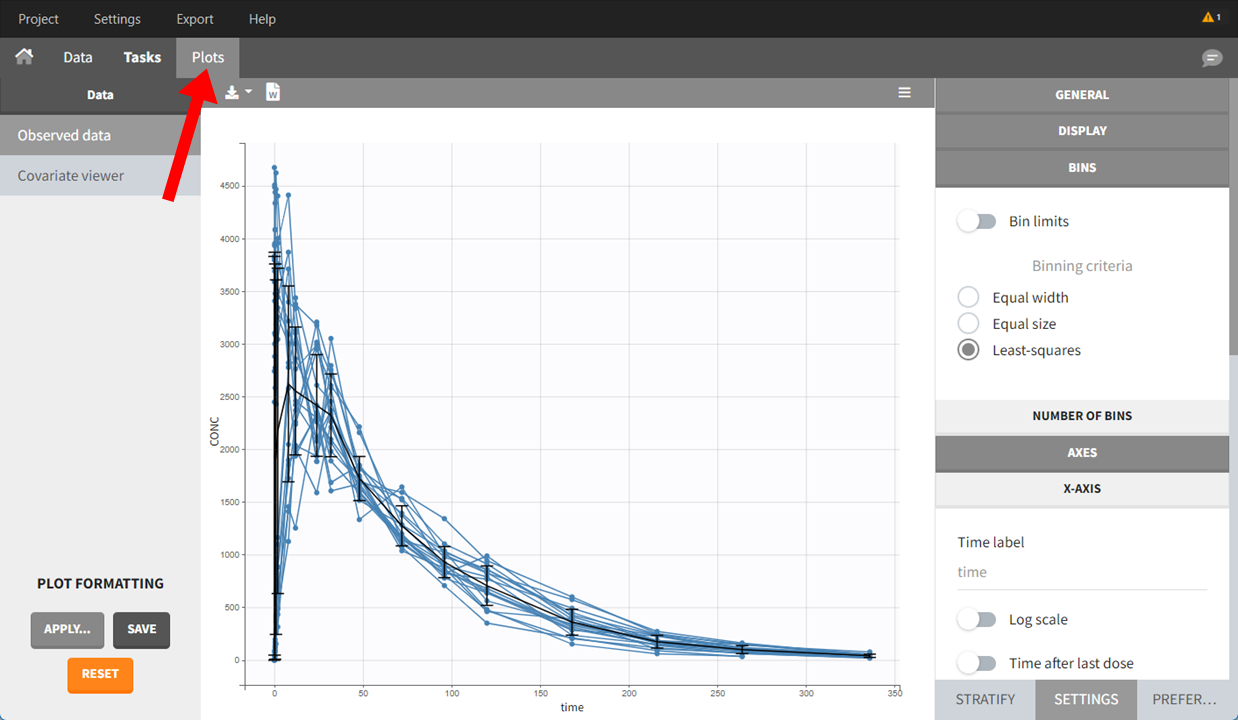
Task: Select Equal width binning criteria
Action: 968,297
